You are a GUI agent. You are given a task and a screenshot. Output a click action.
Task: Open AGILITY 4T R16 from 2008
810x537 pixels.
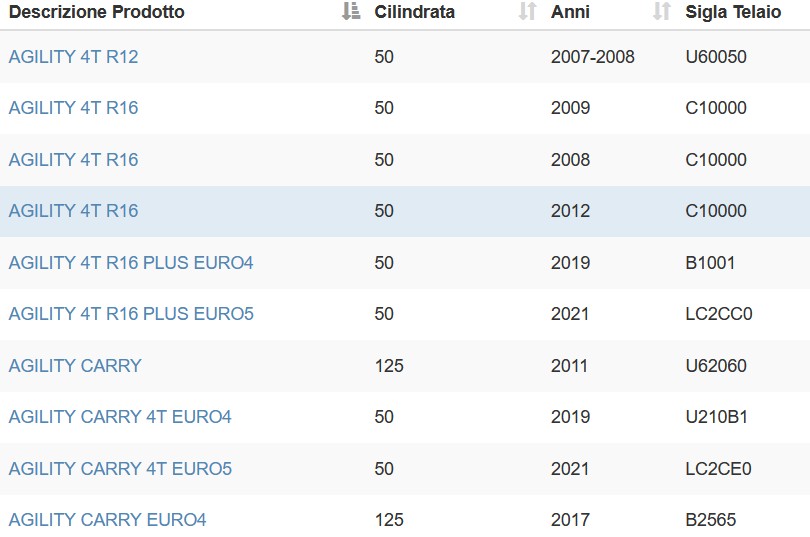click(x=73, y=160)
